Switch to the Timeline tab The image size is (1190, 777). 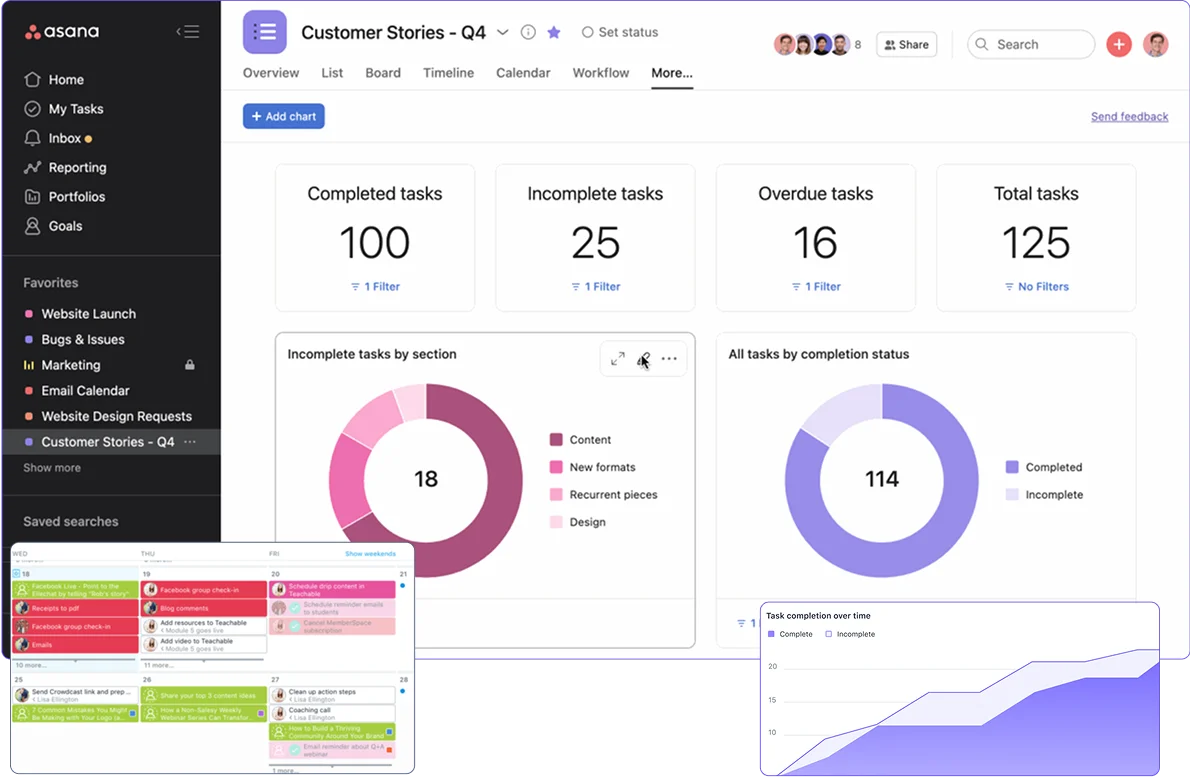pyautogui.click(x=449, y=73)
